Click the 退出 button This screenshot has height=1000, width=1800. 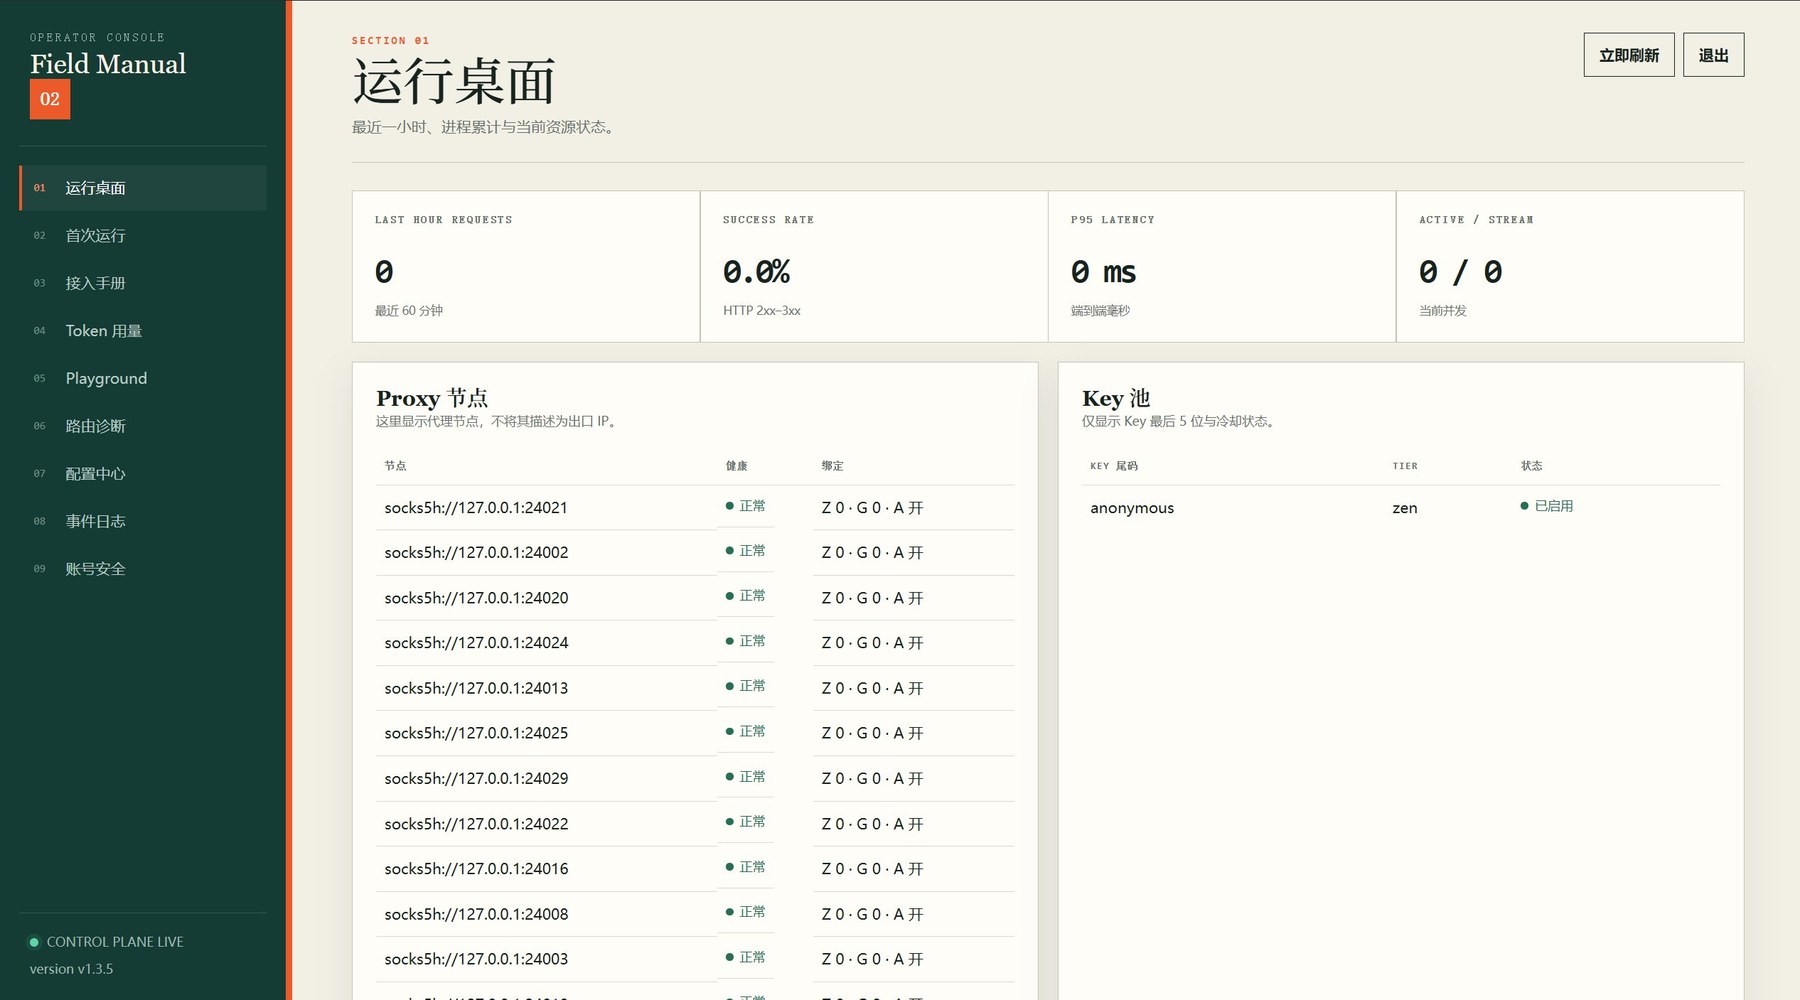click(1713, 55)
